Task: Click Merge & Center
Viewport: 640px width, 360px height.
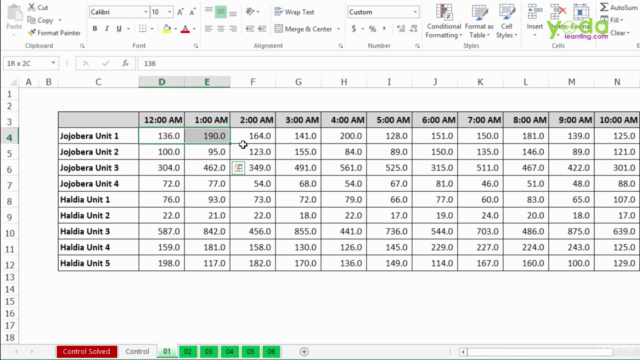Action: (303, 29)
